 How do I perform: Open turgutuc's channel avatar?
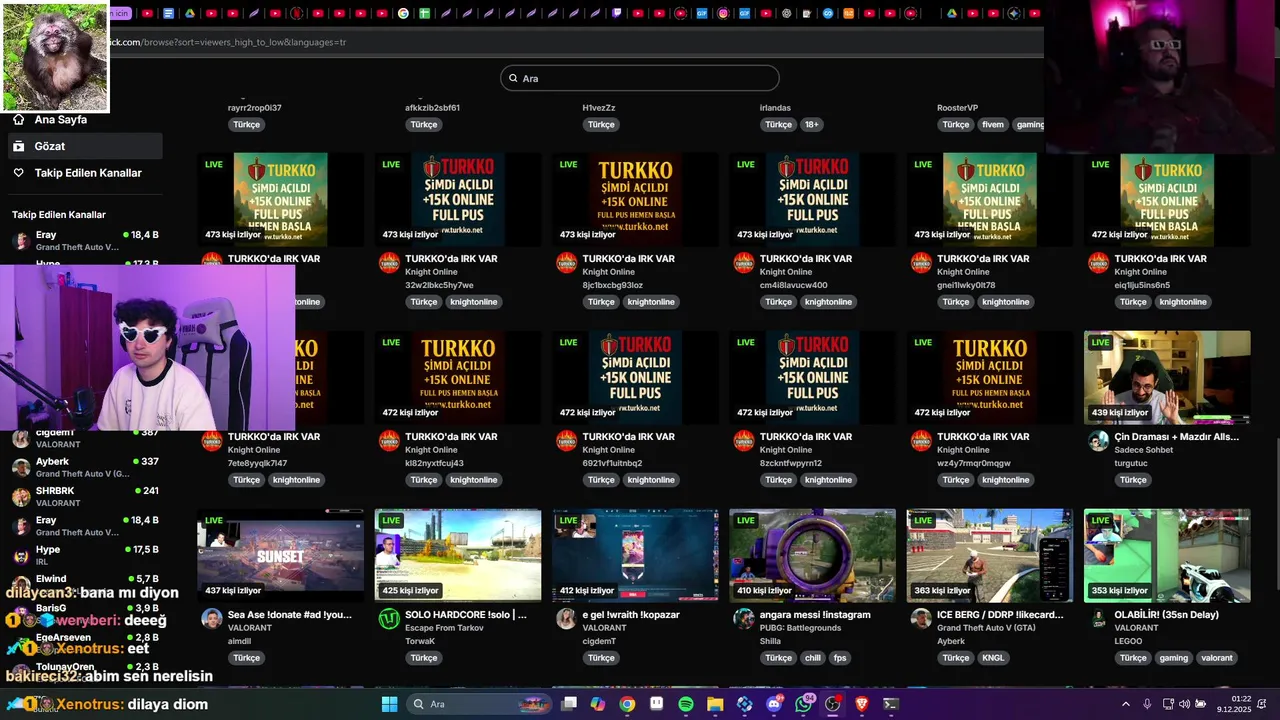[x=1098, y=441]
